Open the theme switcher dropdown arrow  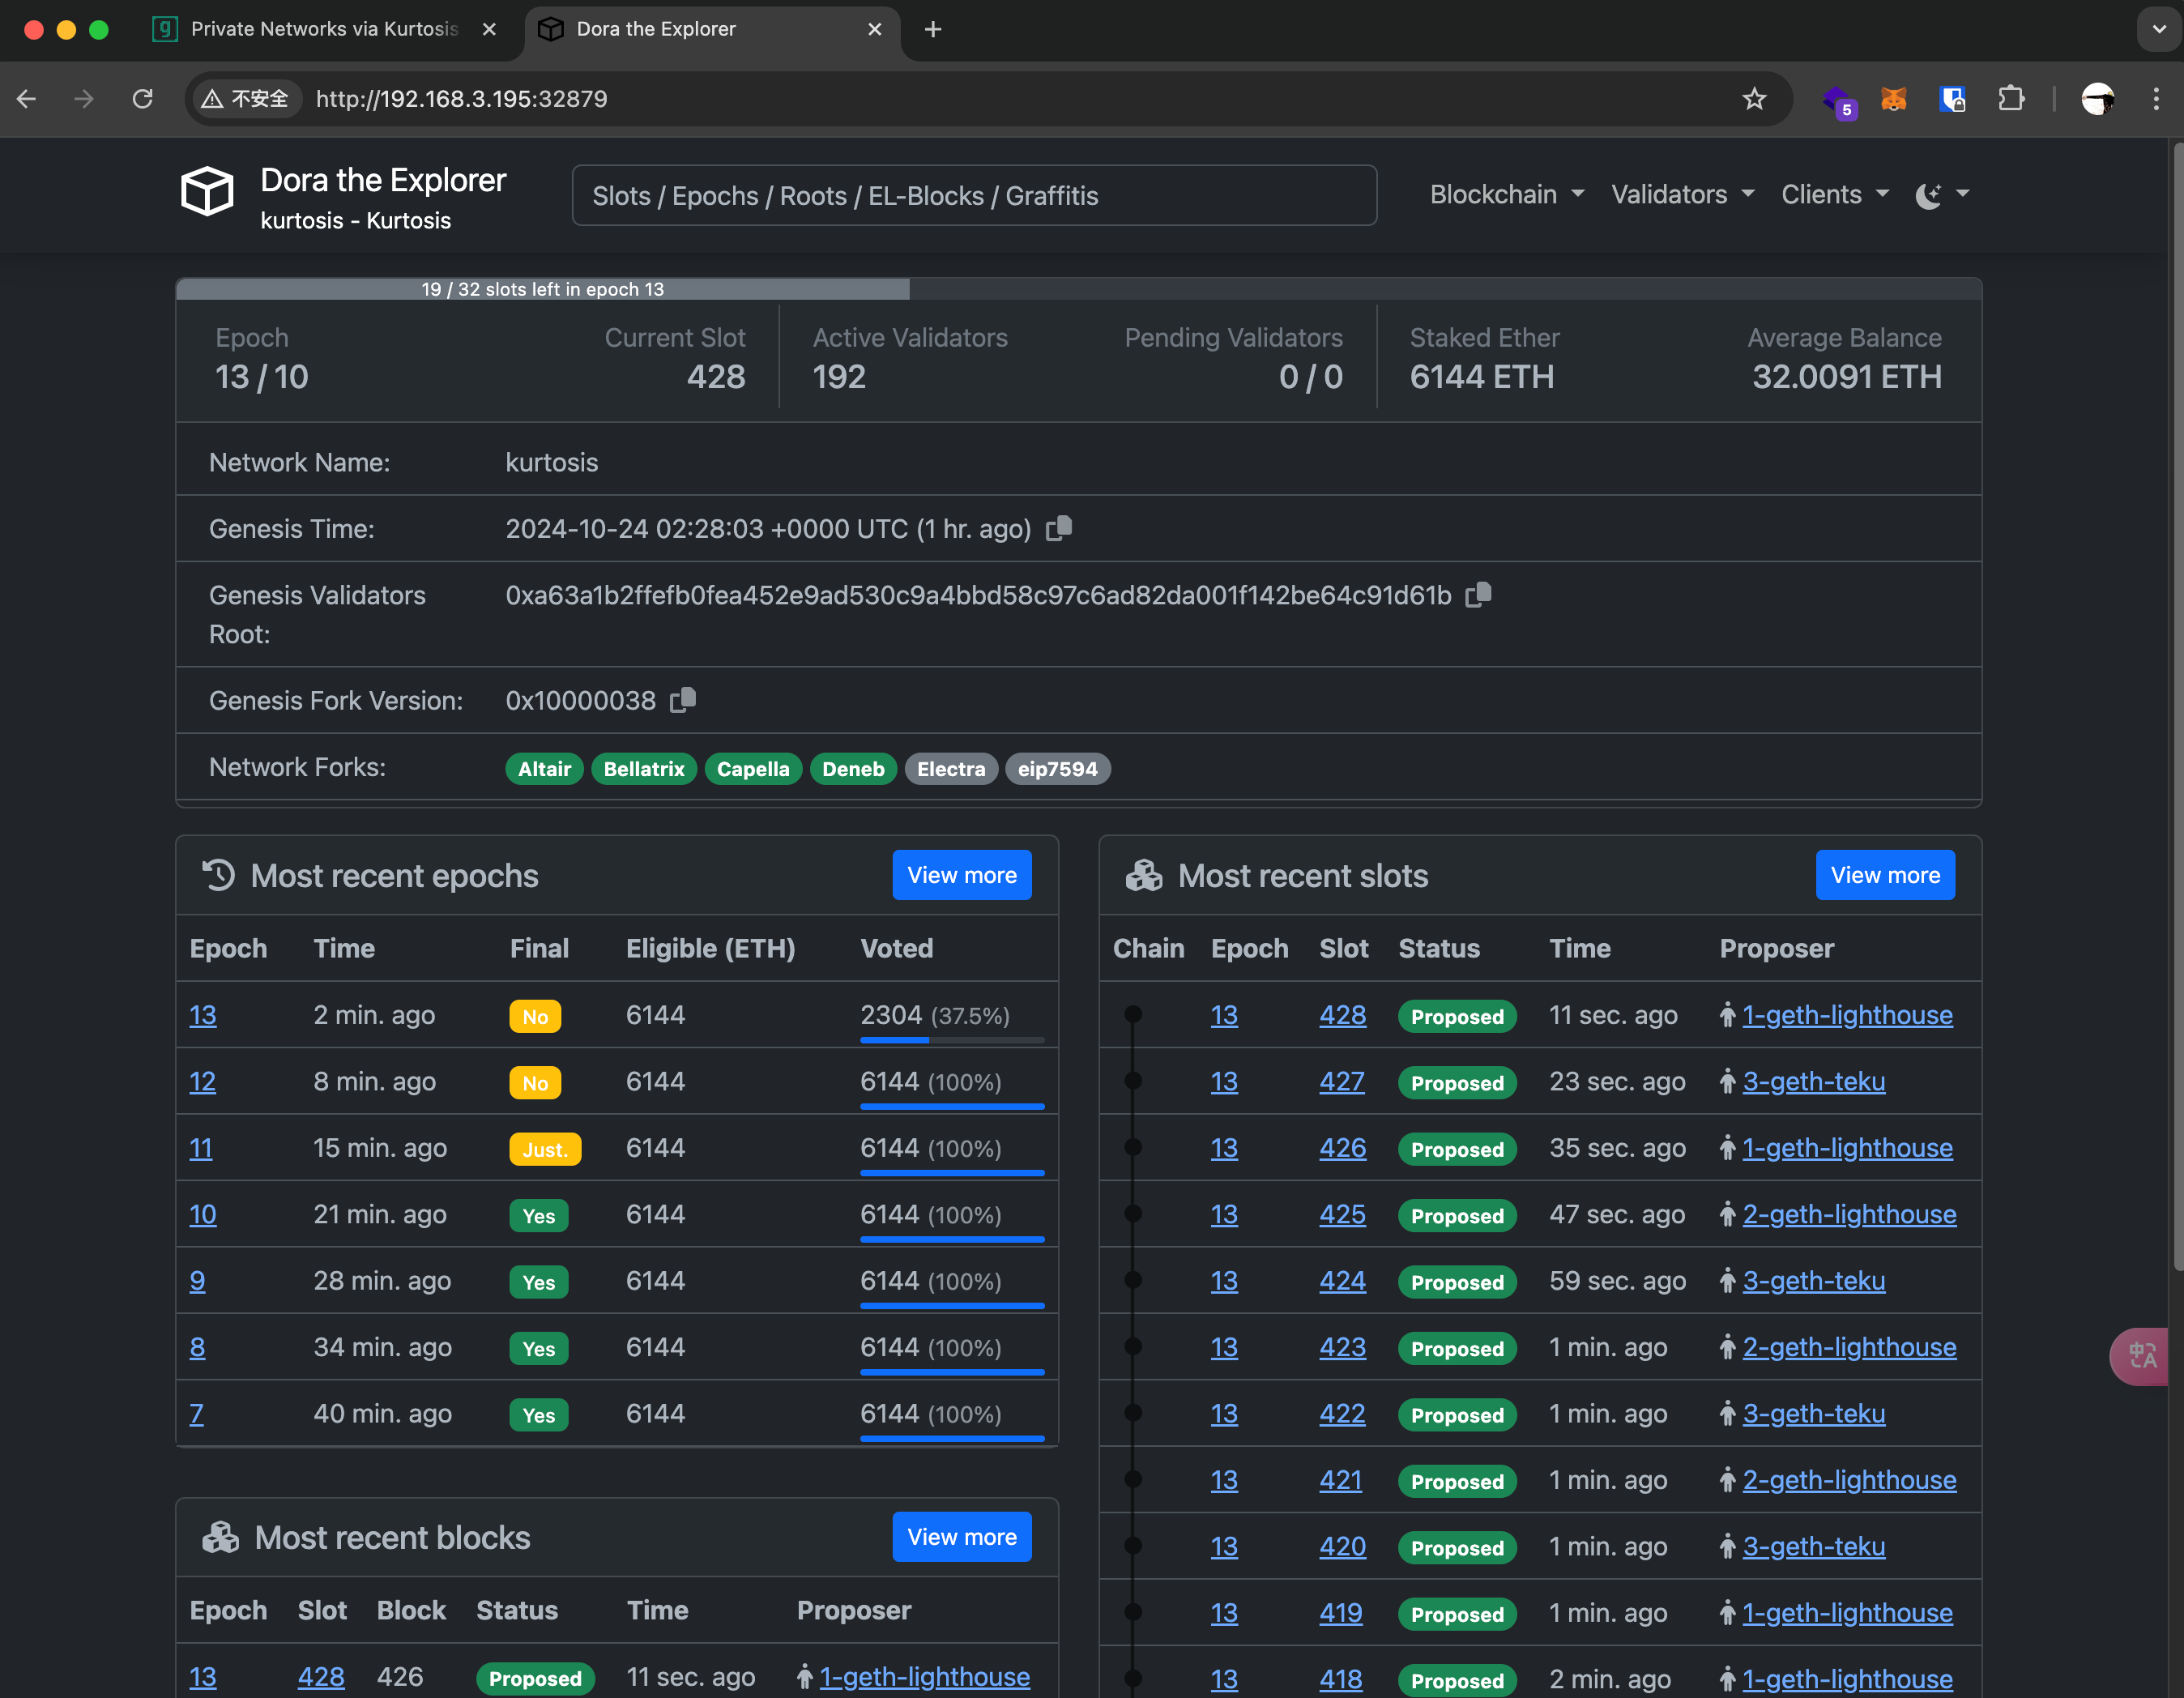click(1963, 194)
